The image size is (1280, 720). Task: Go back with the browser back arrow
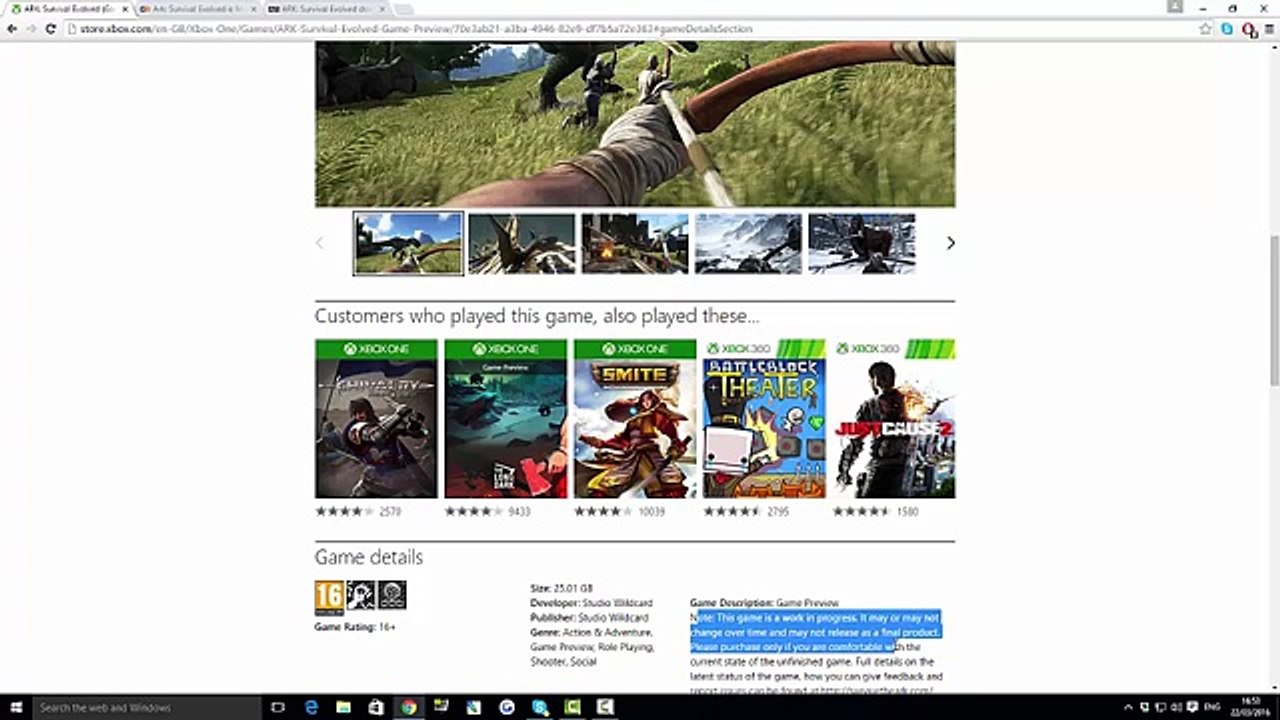[x=12, y=29]
